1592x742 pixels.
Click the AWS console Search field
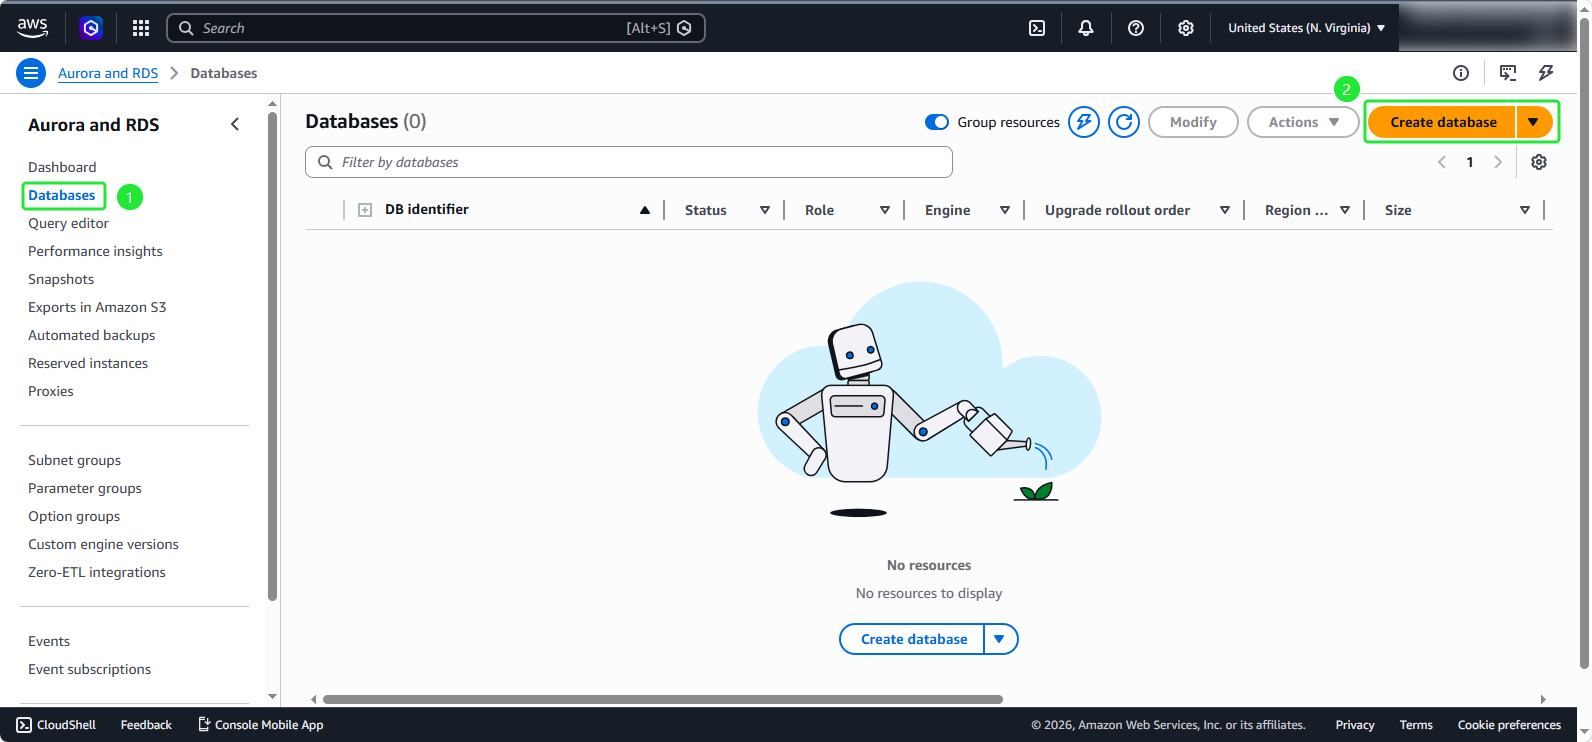[436, 28]
